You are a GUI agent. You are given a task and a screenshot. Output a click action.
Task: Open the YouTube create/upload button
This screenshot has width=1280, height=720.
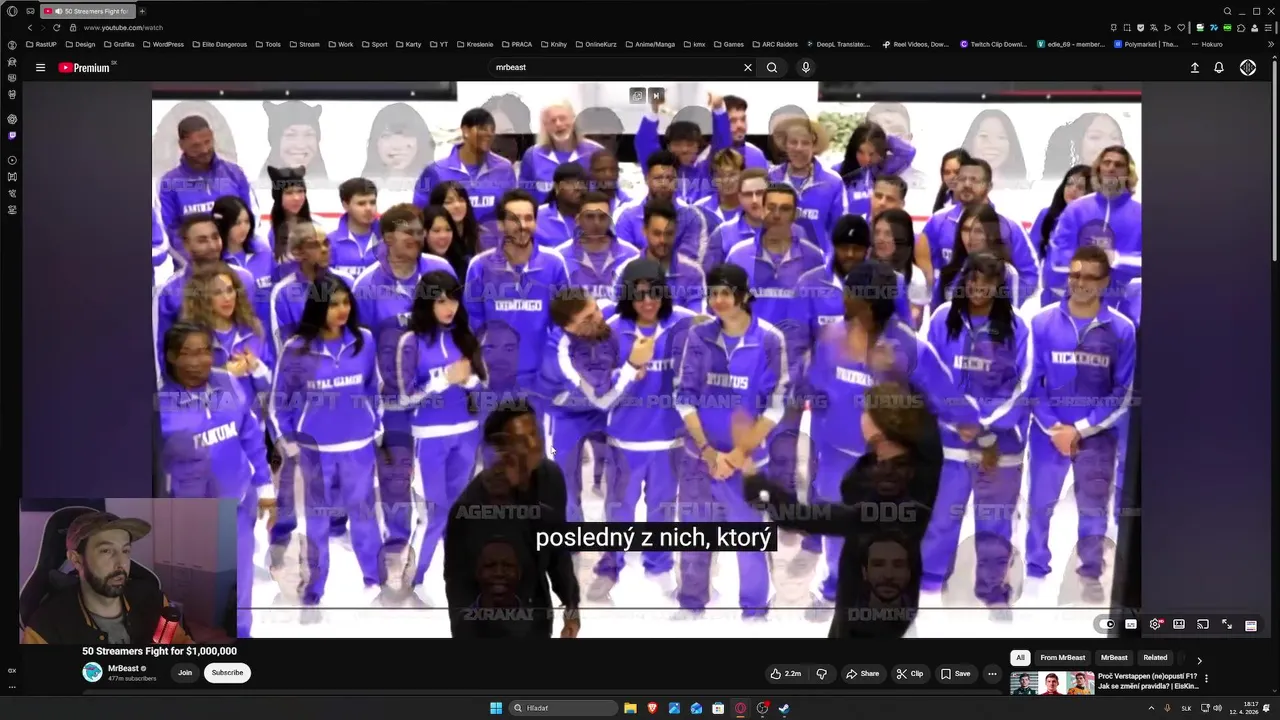(x=1194, y=68)
